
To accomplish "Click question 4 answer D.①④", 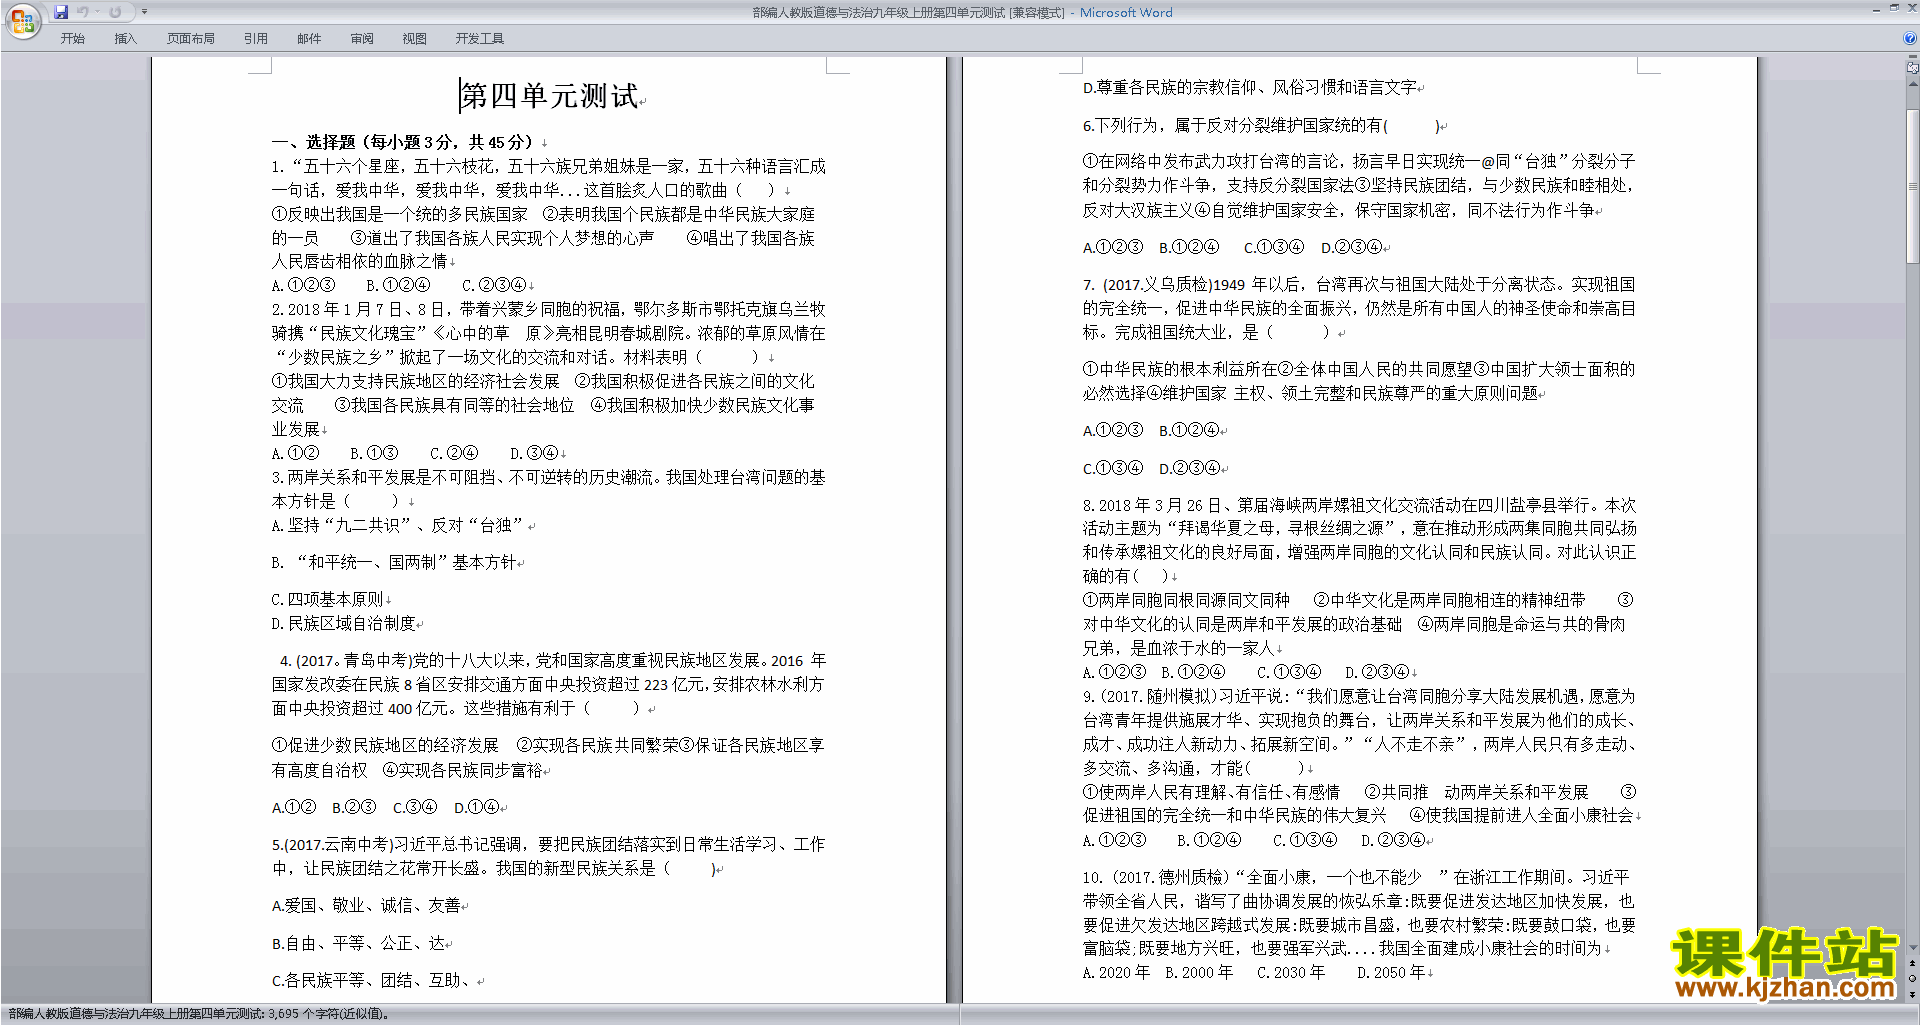I will pos(476,807).
